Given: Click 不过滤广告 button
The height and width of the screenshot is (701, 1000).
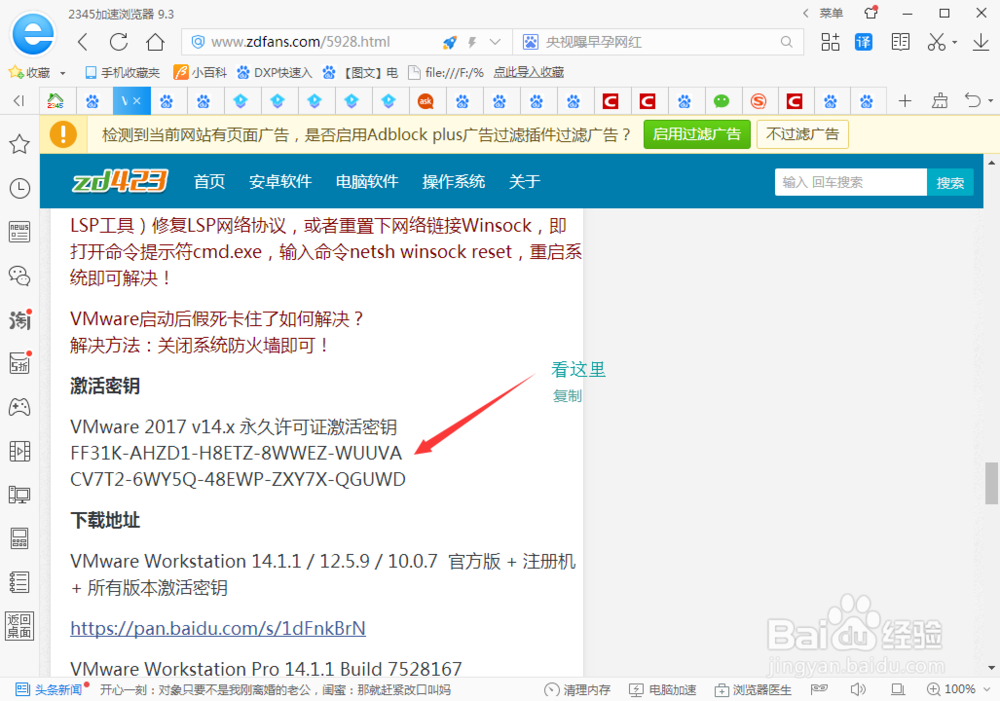Looking at the screenshot, I should tap(802, 135).
